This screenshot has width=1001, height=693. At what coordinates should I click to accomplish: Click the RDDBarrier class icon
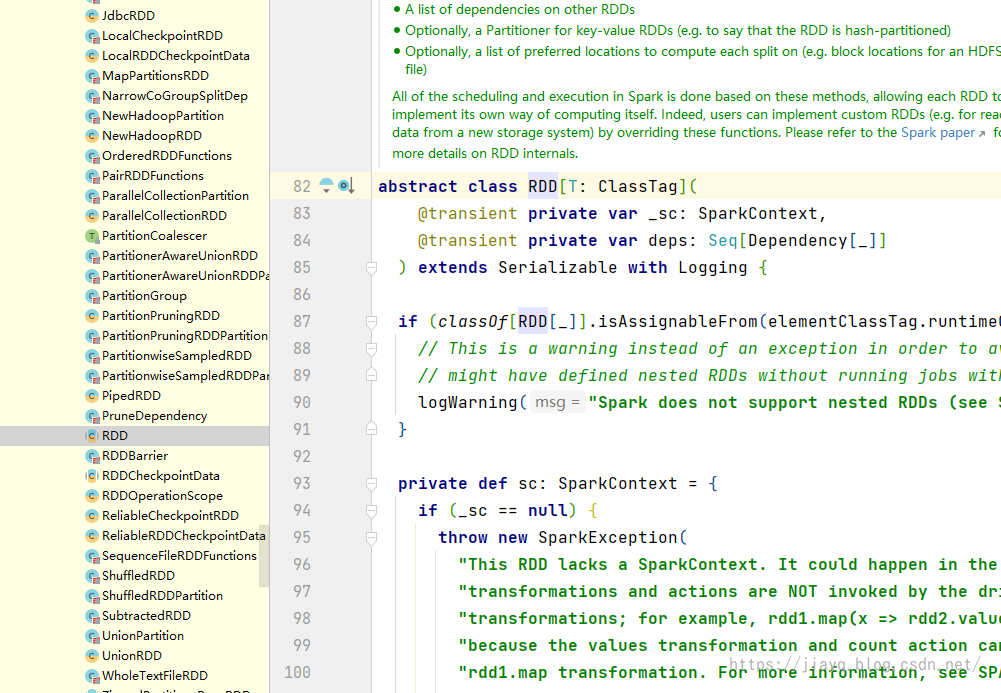point(93,456)
